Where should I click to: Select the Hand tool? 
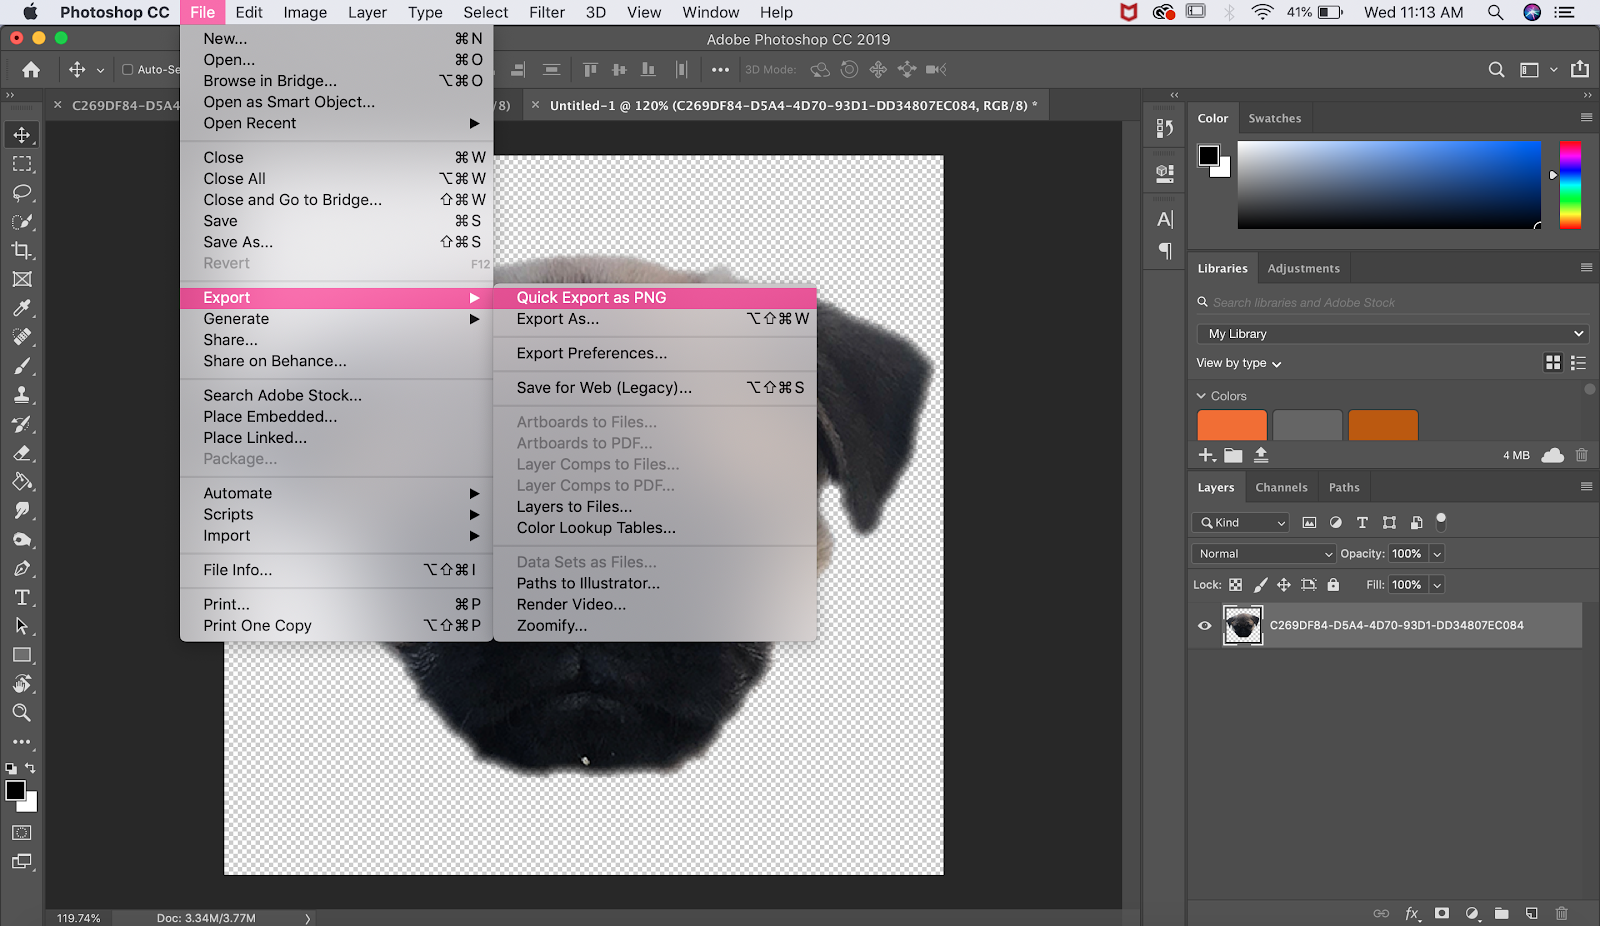22,685
